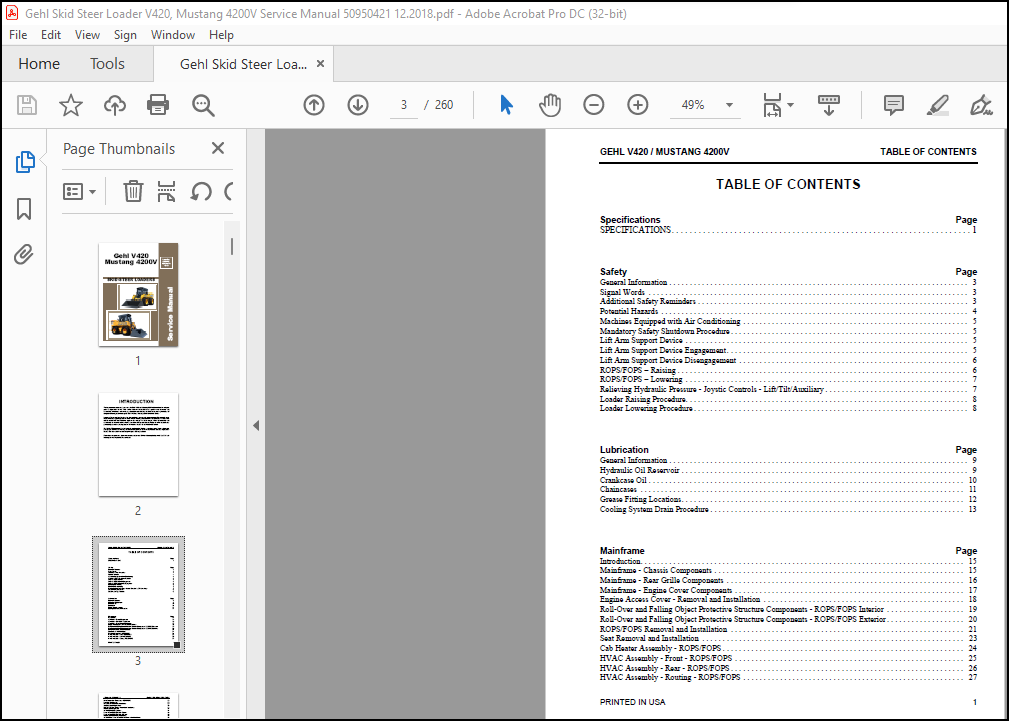Screen dimensions: 1009x721
Task: Collapse the navigation pane with left arrow
Action: (256, 426)
